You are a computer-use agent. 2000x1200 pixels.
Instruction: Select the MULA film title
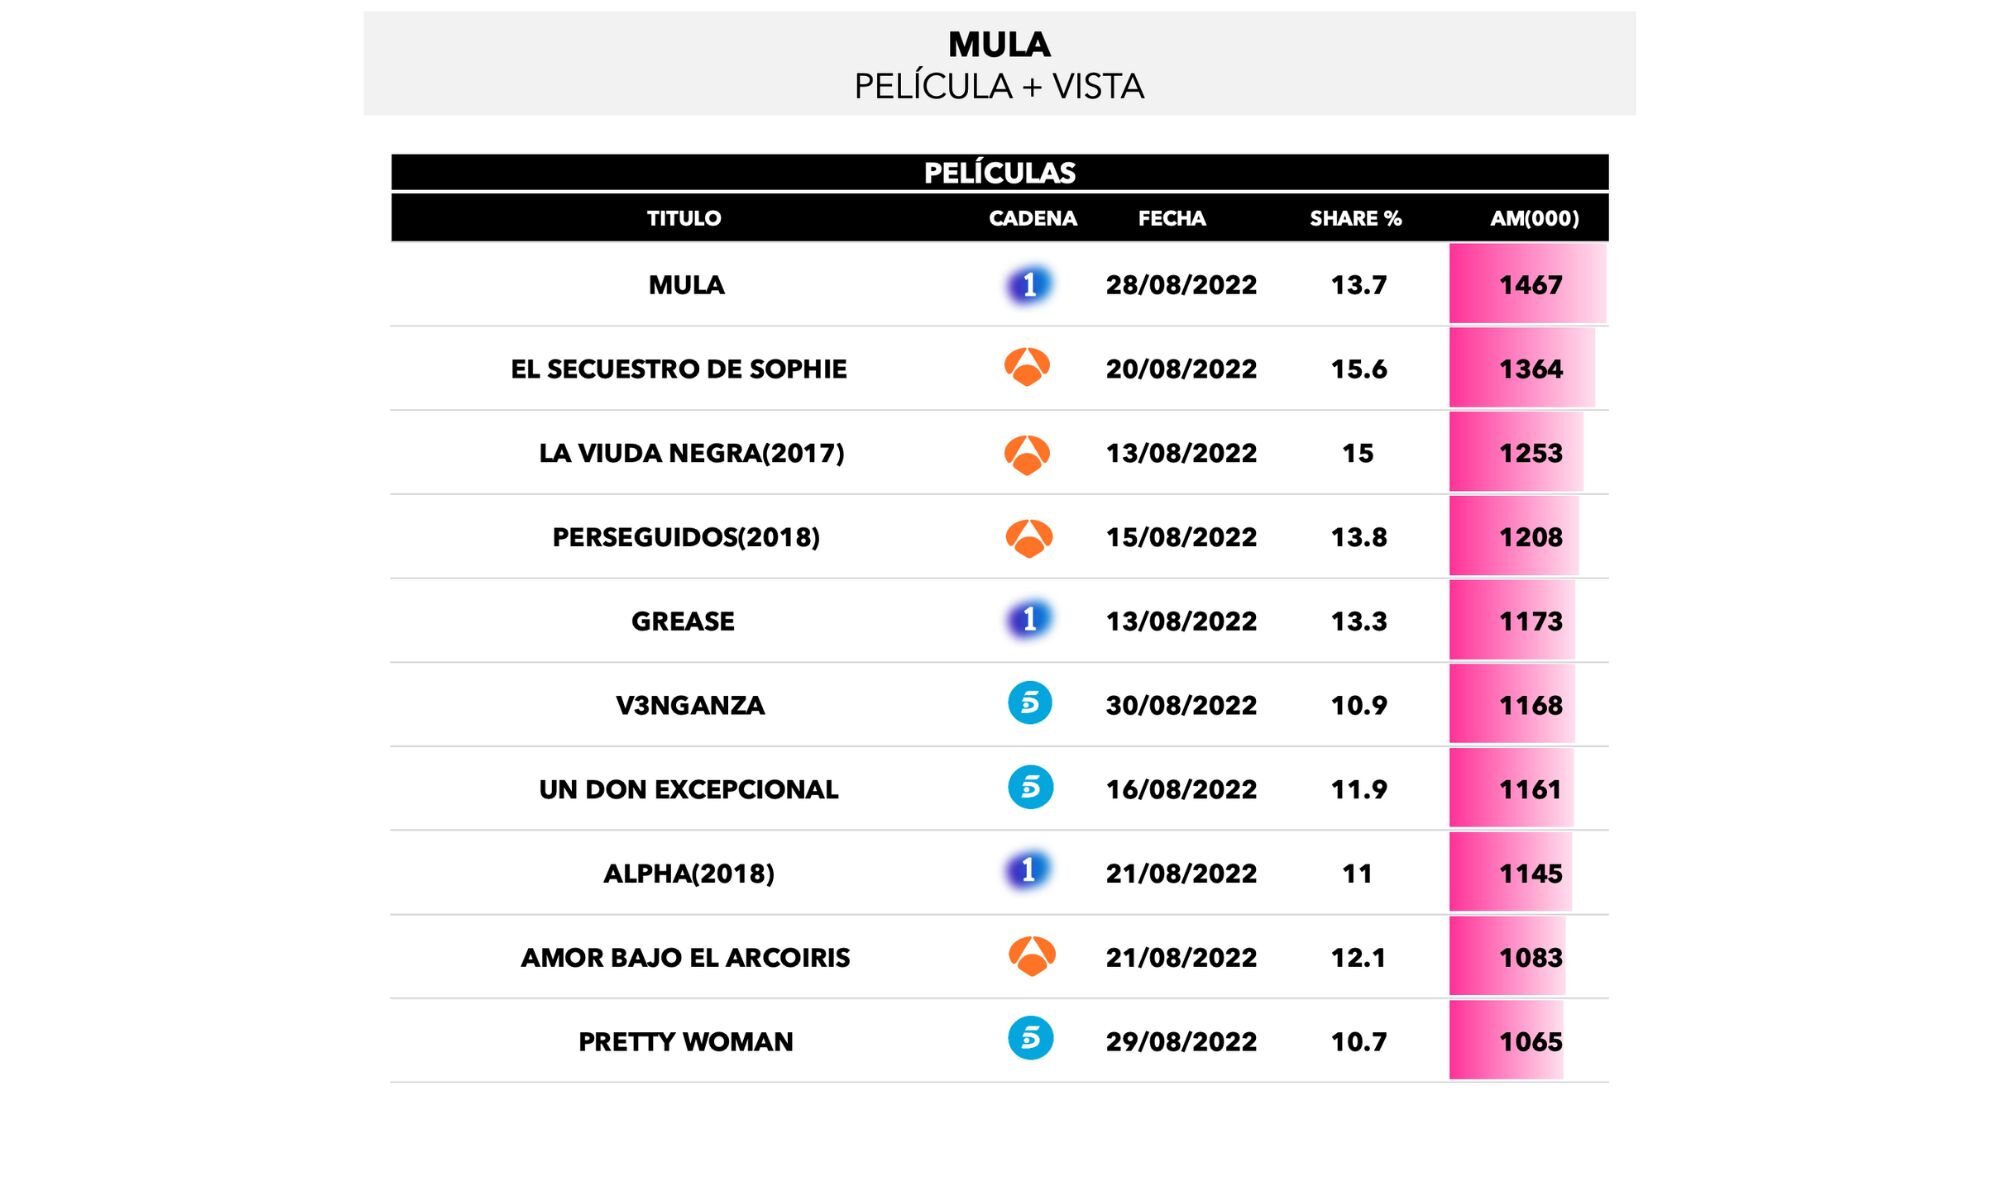686,285
